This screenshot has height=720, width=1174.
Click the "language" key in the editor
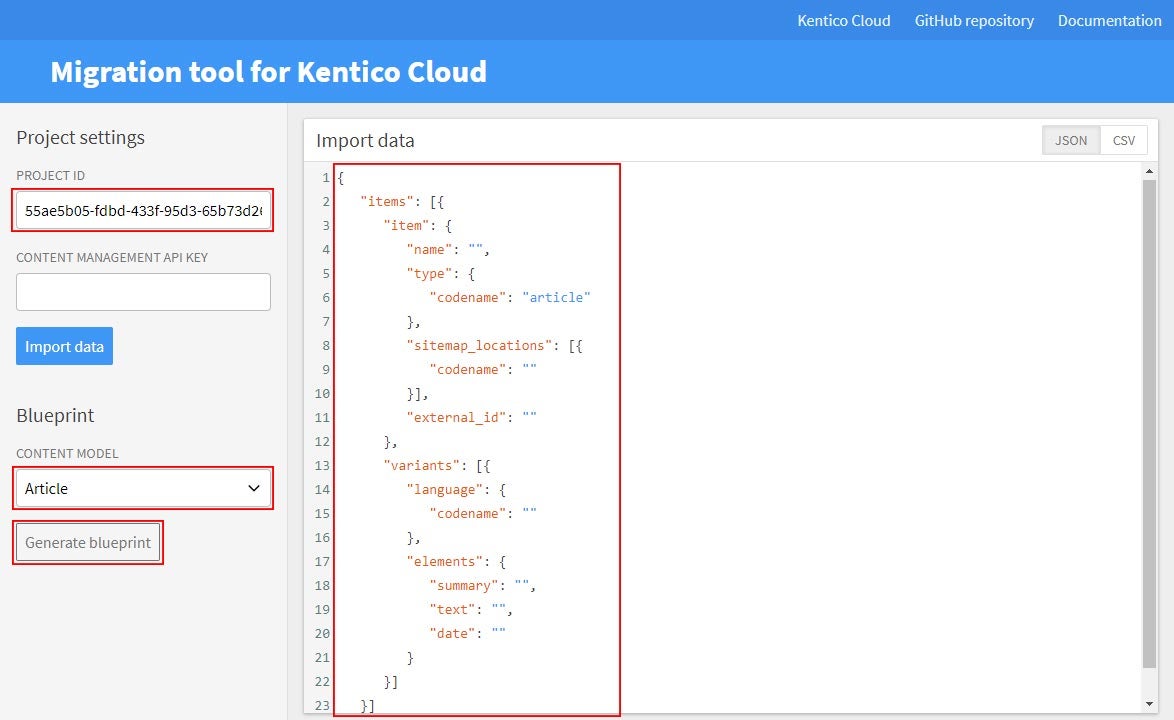pos(445,489)
